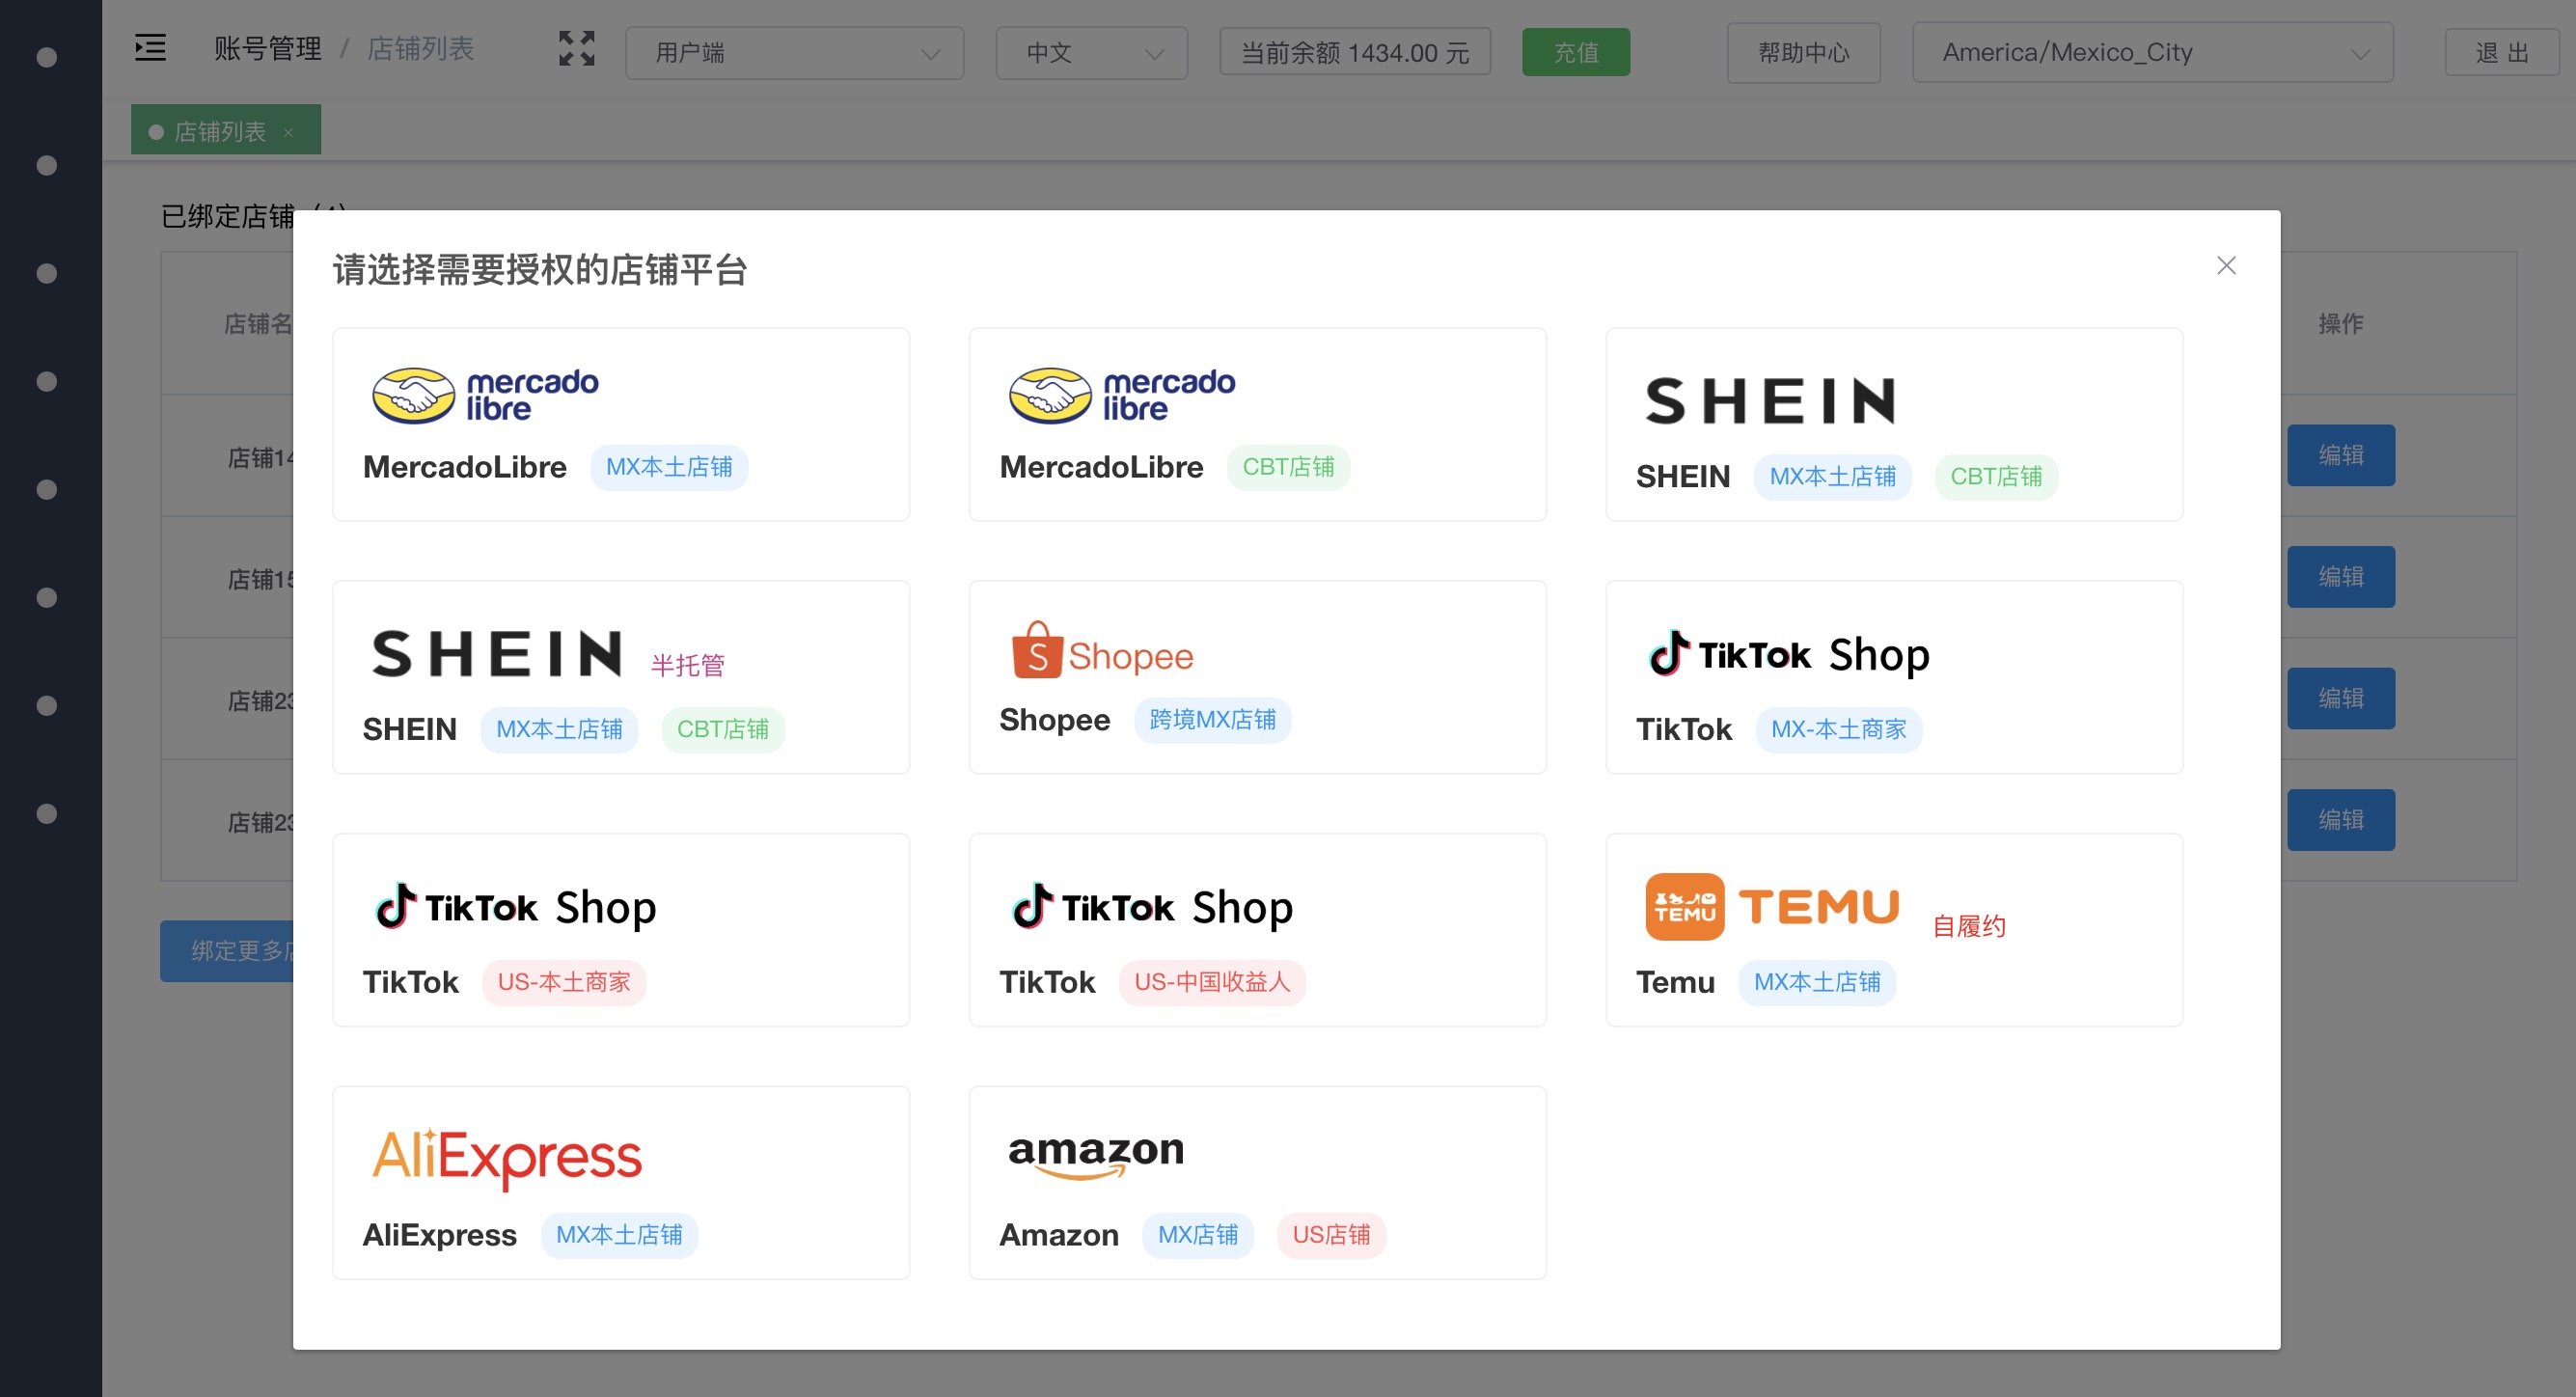The image size is (2576, 1397).
Task: Click the 绑定更多店铺 button
Action: click(228, 951)
